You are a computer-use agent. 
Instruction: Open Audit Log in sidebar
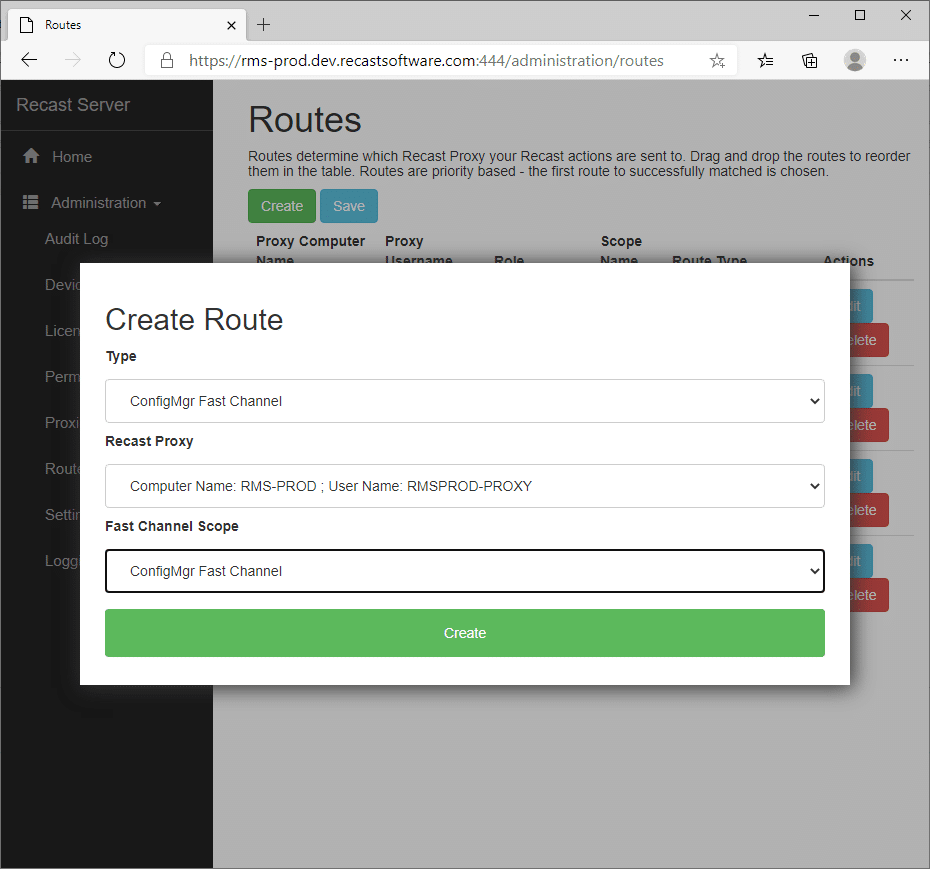(x=76, y=239)
